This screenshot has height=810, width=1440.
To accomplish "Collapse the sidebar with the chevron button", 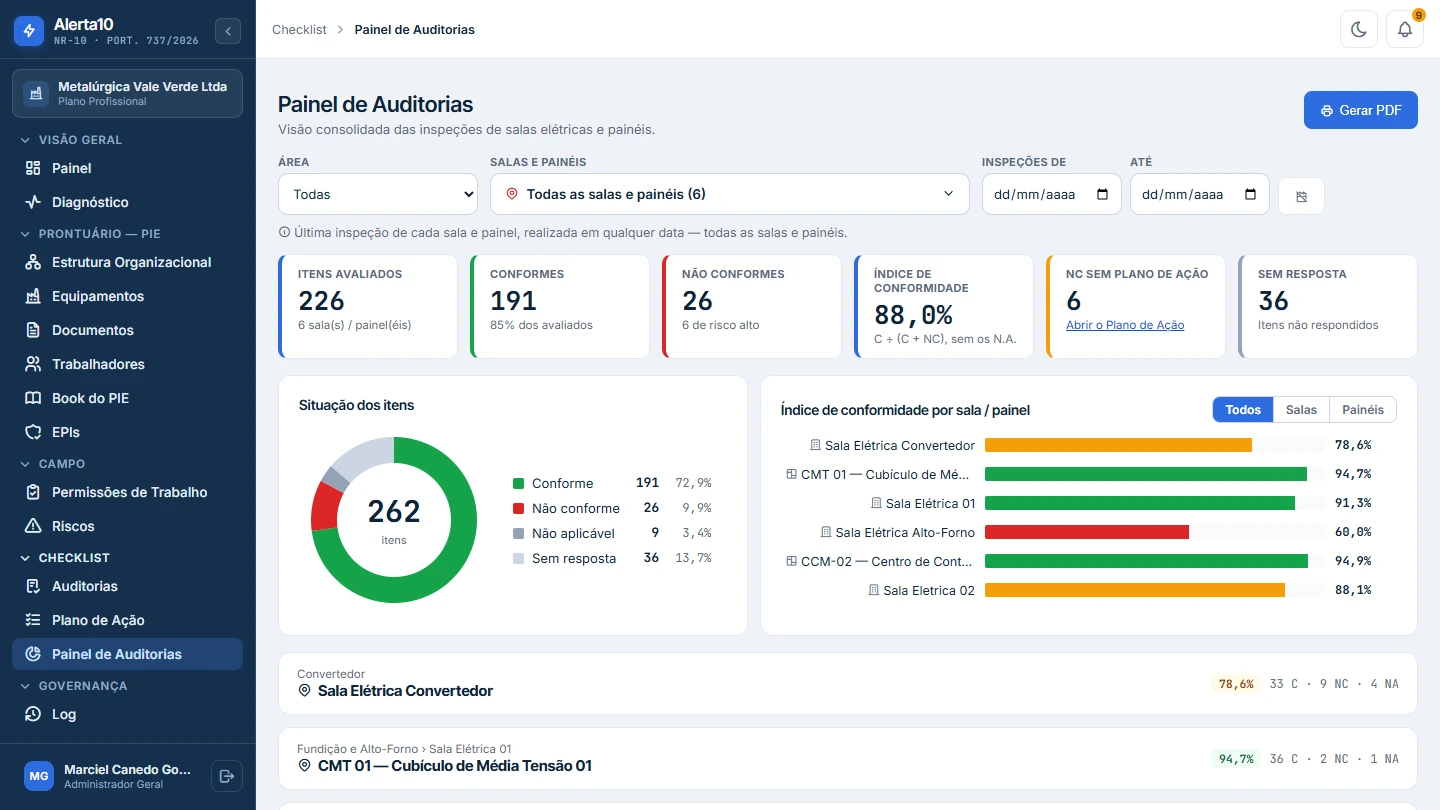I will 228,31.
